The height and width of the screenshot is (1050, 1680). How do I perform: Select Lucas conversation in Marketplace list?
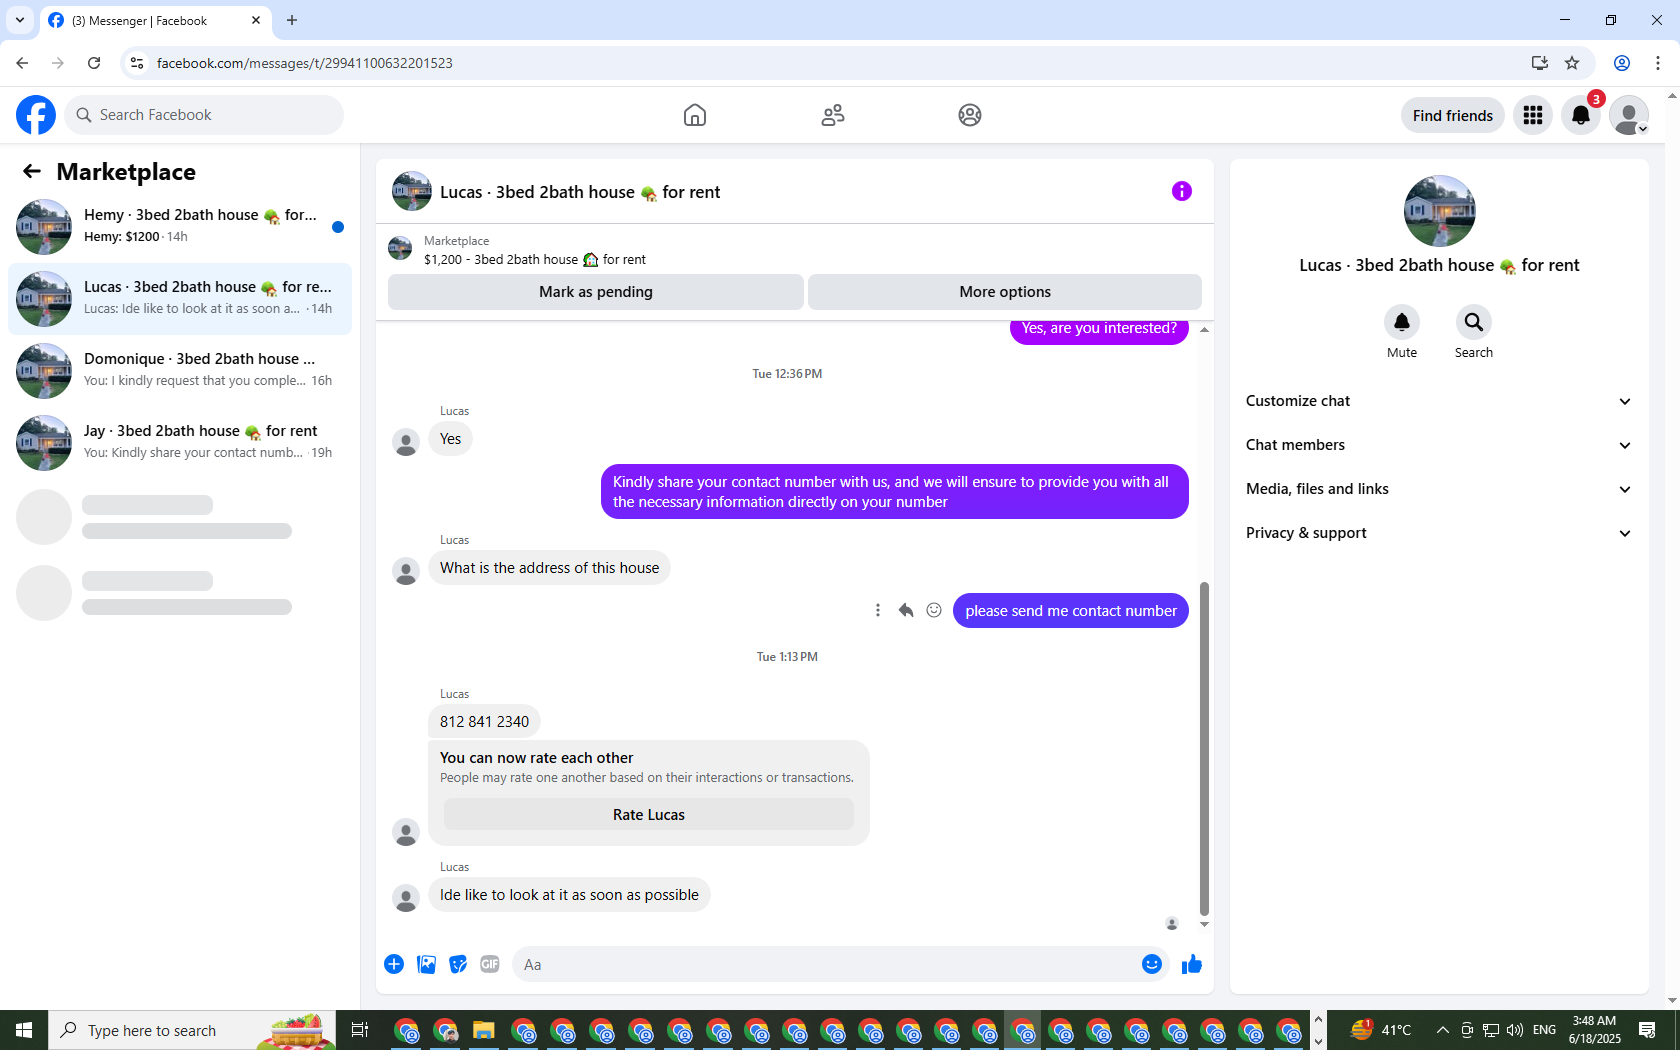pyautogui.click(x=180, y=299)
